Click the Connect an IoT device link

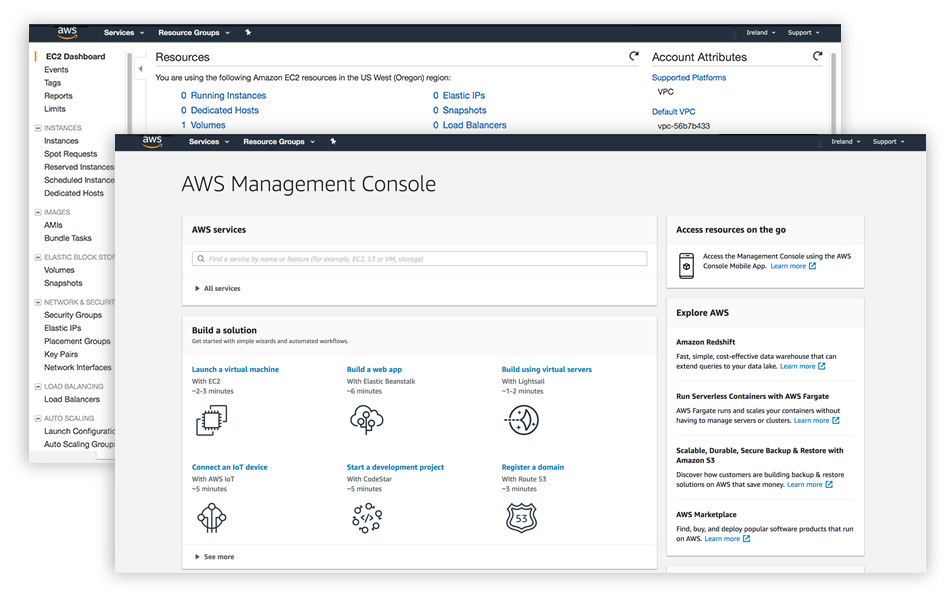tap(229, 467)
